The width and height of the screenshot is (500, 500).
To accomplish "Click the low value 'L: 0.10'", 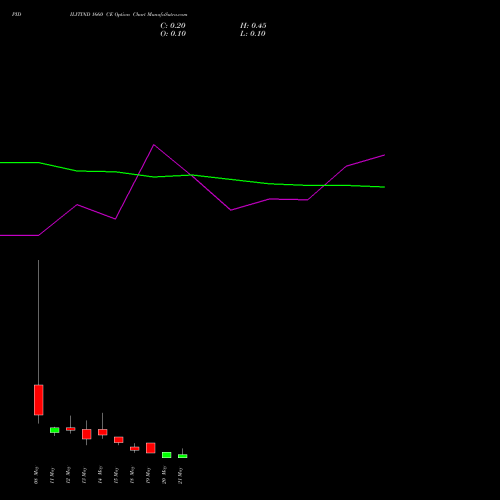I will [253, 34].
